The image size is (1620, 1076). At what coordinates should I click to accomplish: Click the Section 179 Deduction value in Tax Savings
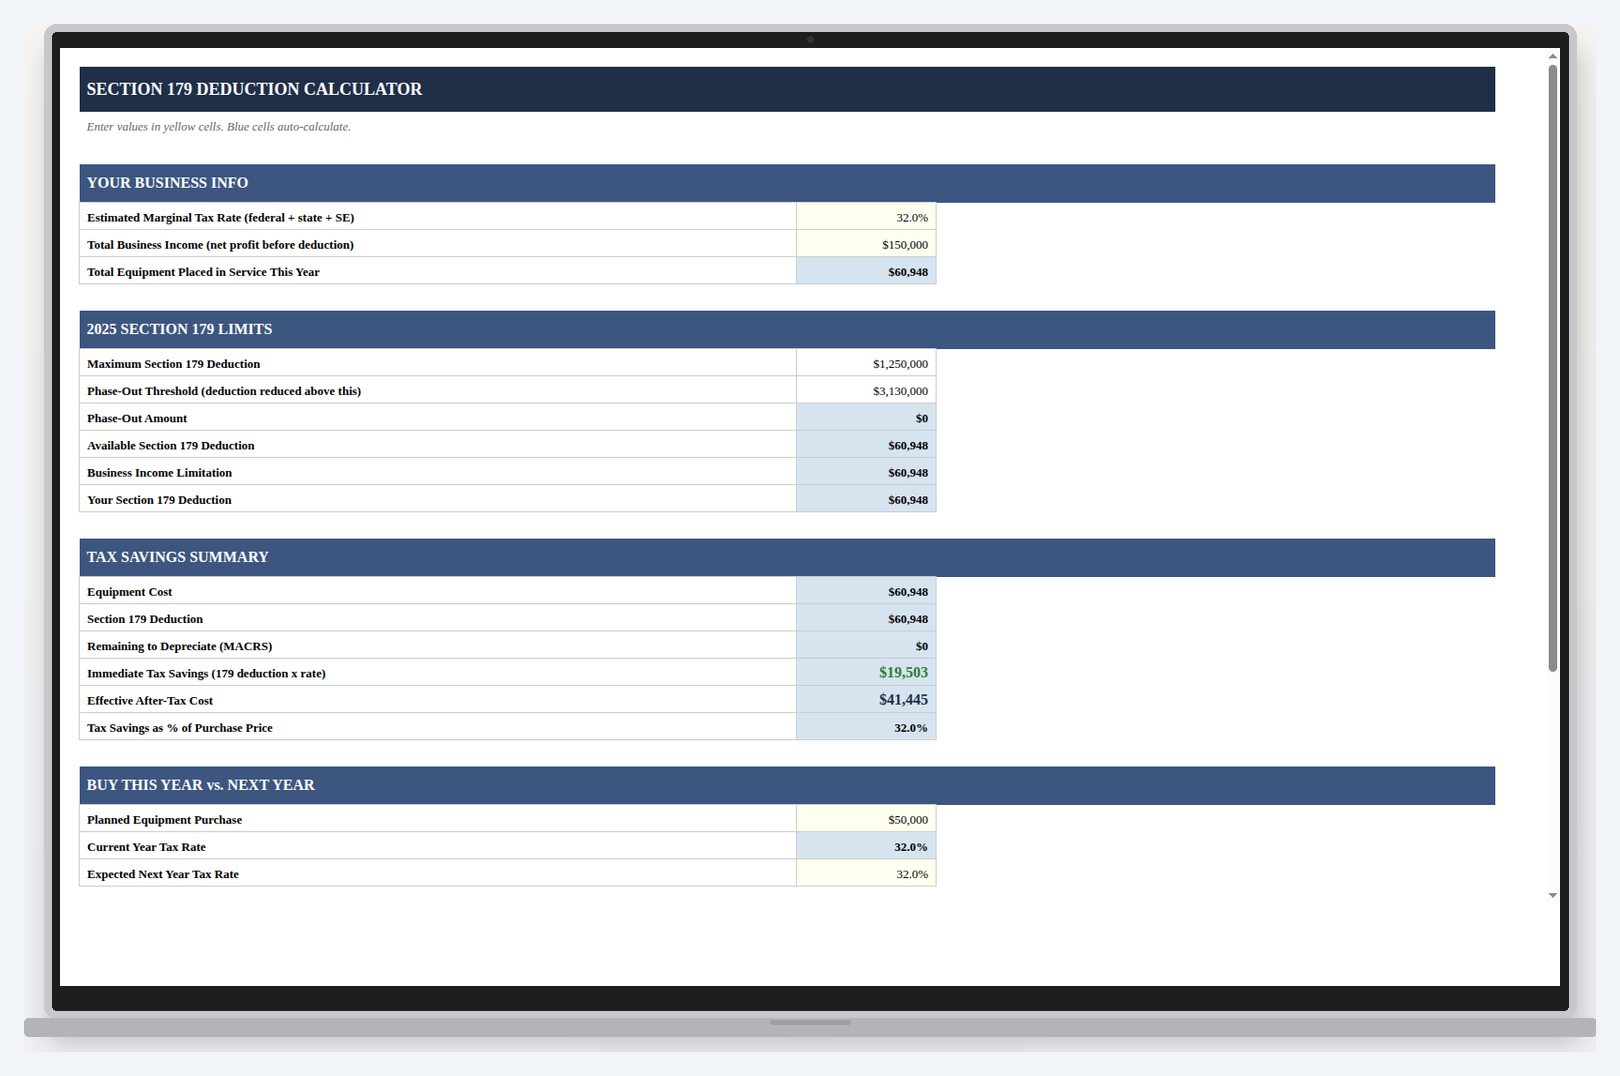click(866, 618)
